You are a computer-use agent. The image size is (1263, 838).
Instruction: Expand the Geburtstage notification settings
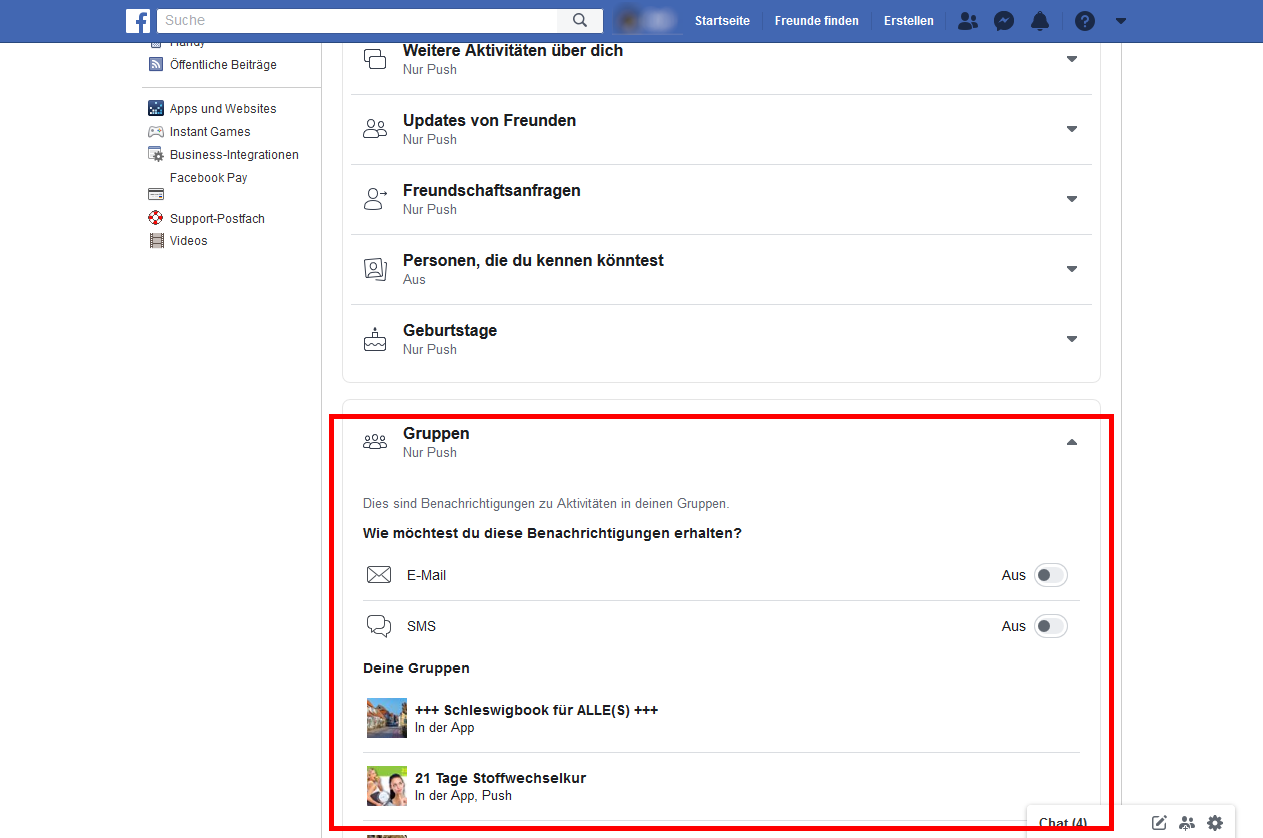1071,339
